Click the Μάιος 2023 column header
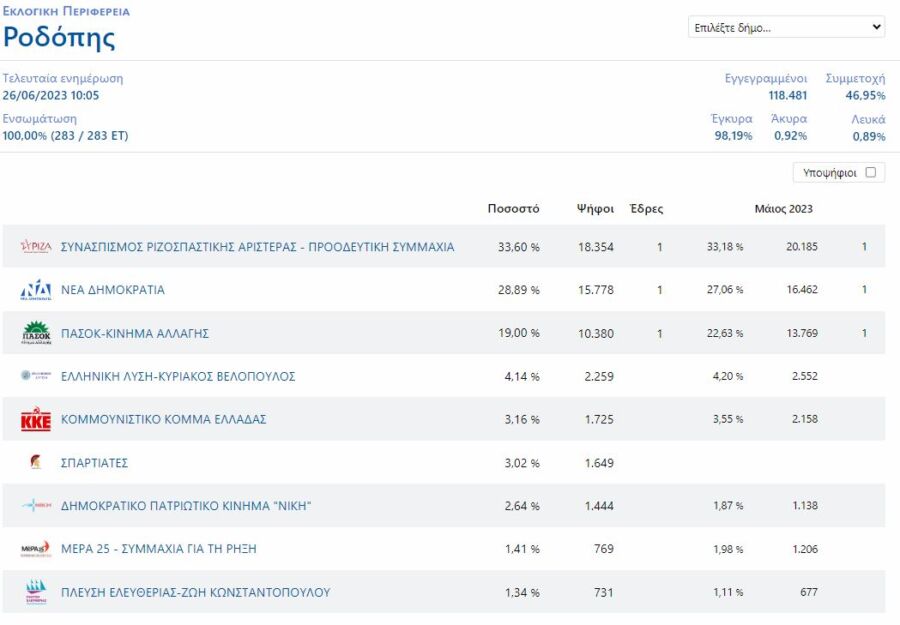This screenshot has width=900, height=625. 783,209
